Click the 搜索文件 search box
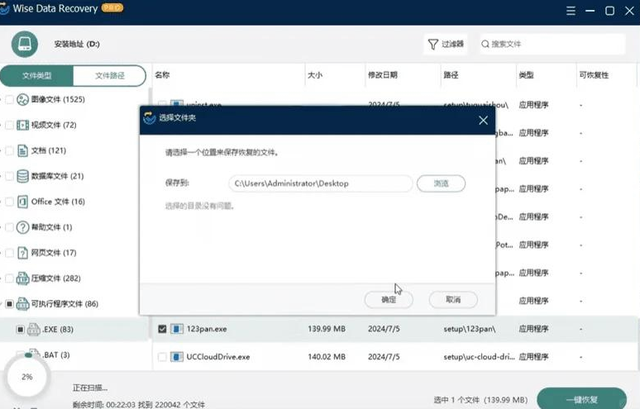 click(552, 44)
